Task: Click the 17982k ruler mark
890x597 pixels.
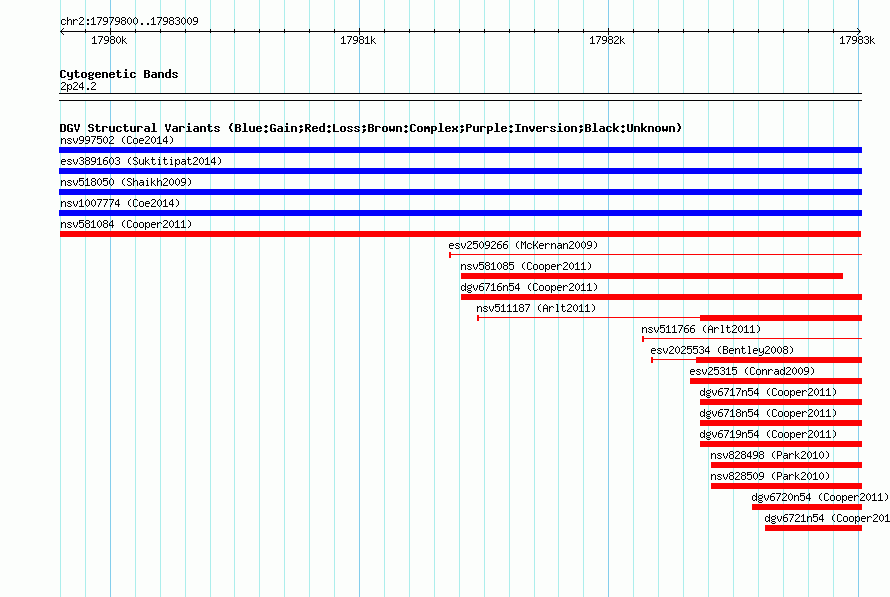Action: coord(607,40)
